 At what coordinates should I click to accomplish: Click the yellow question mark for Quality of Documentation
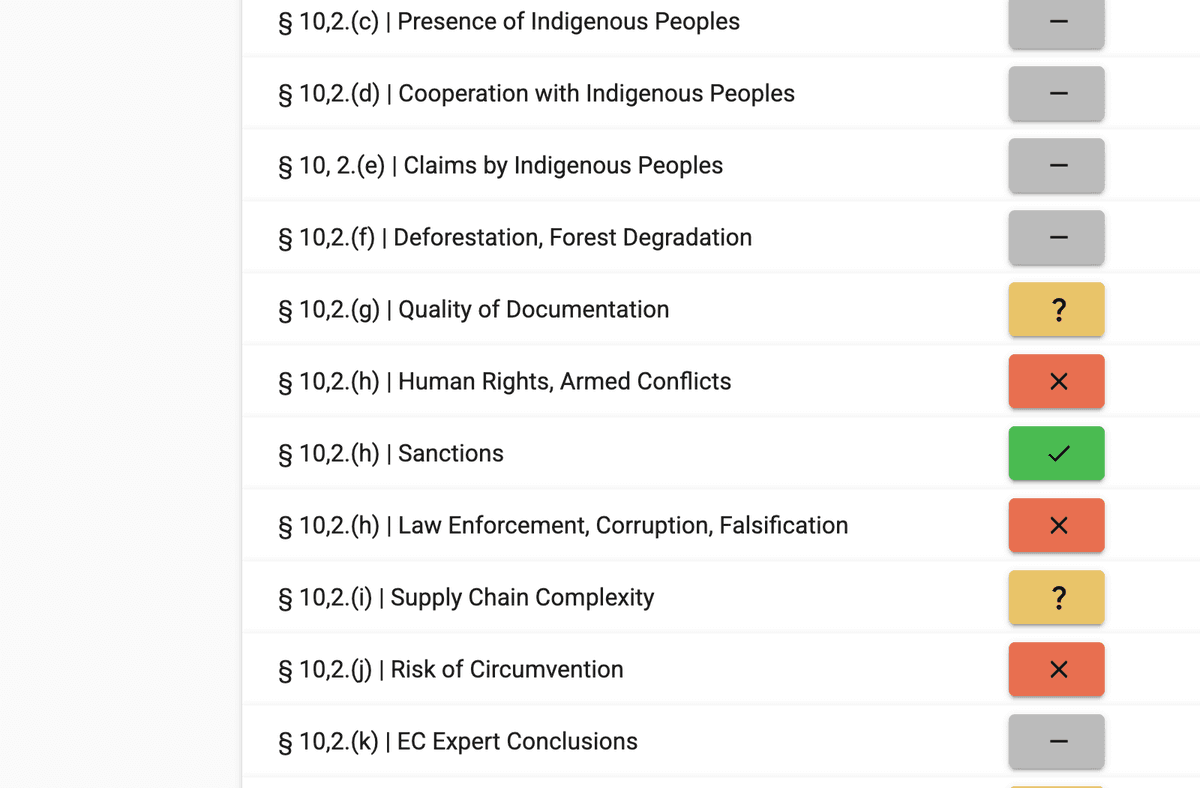1056,310
